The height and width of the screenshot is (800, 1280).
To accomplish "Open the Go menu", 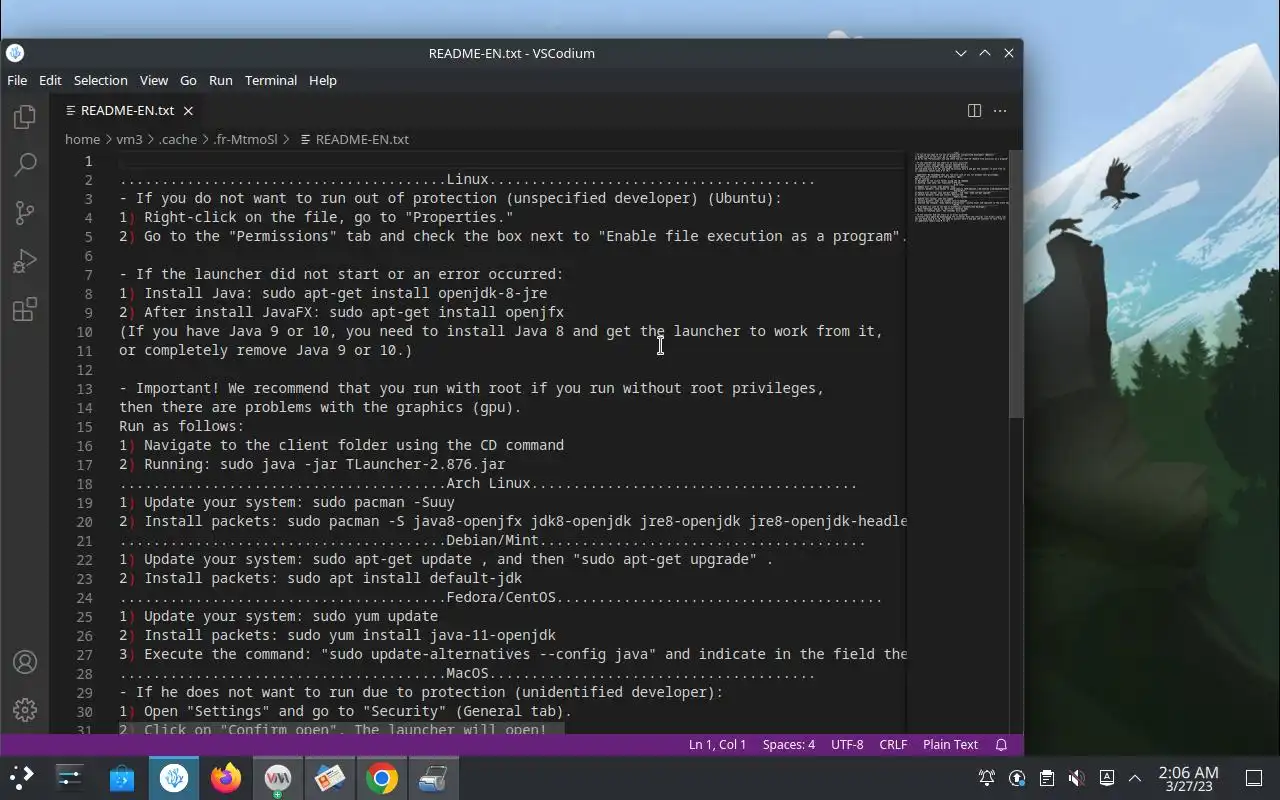I will coord(188,80).
